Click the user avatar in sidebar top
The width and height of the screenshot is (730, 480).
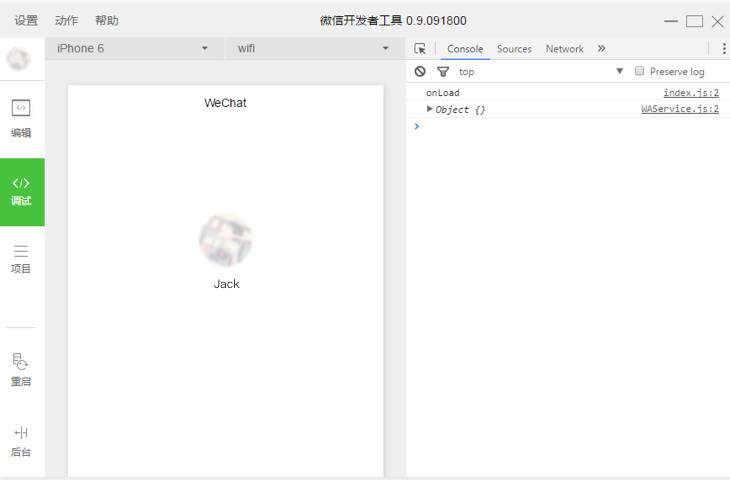(18, 59)
